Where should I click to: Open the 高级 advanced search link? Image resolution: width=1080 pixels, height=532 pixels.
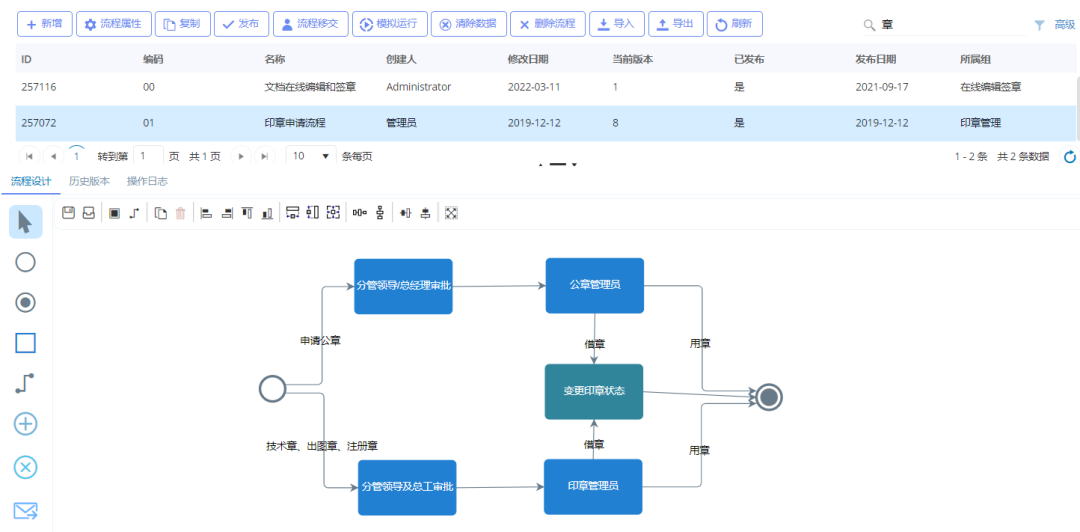click(1064, 25)
